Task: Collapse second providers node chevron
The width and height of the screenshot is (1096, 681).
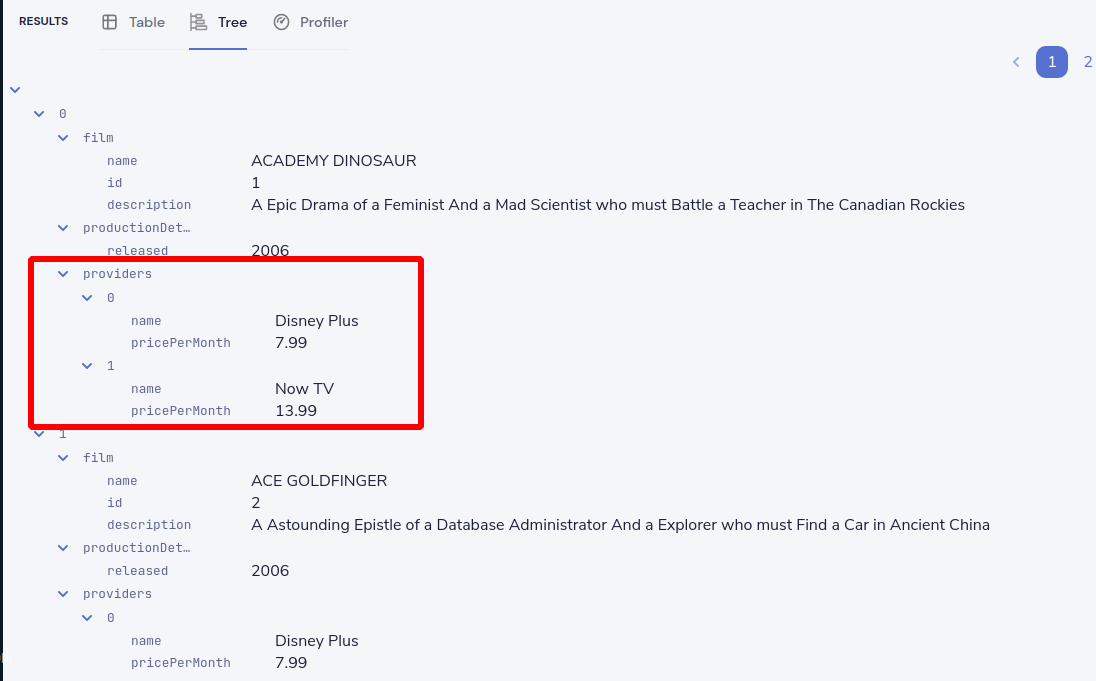Action: [63, 594]
